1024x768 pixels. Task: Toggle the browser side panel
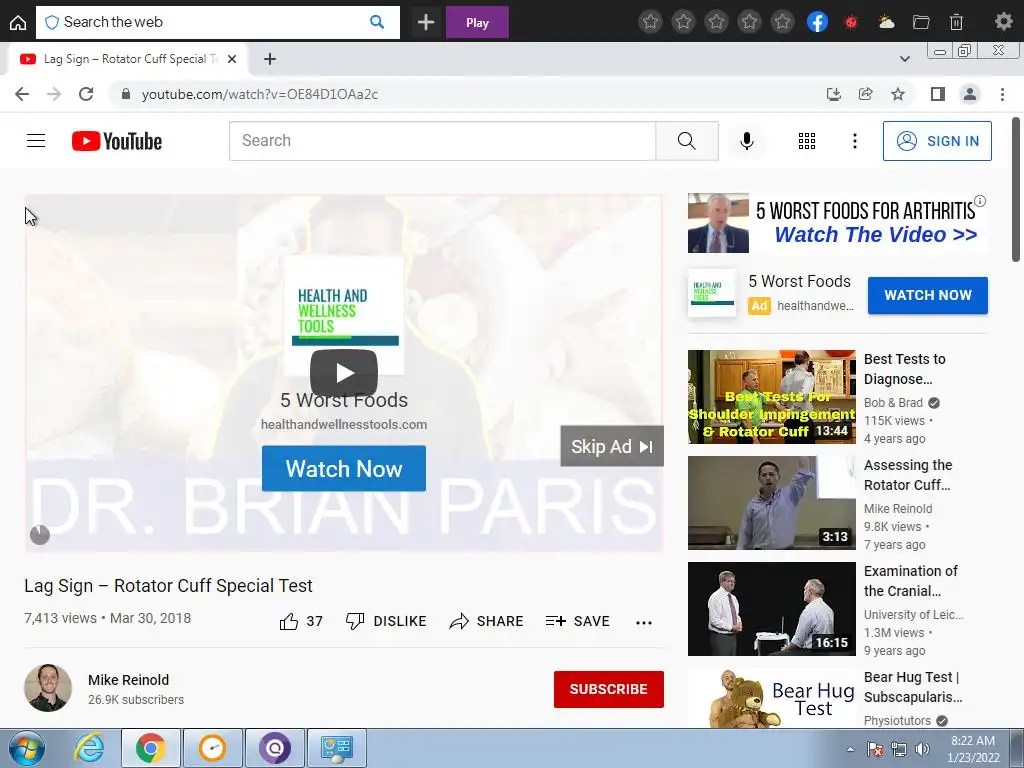pos(938,94)
